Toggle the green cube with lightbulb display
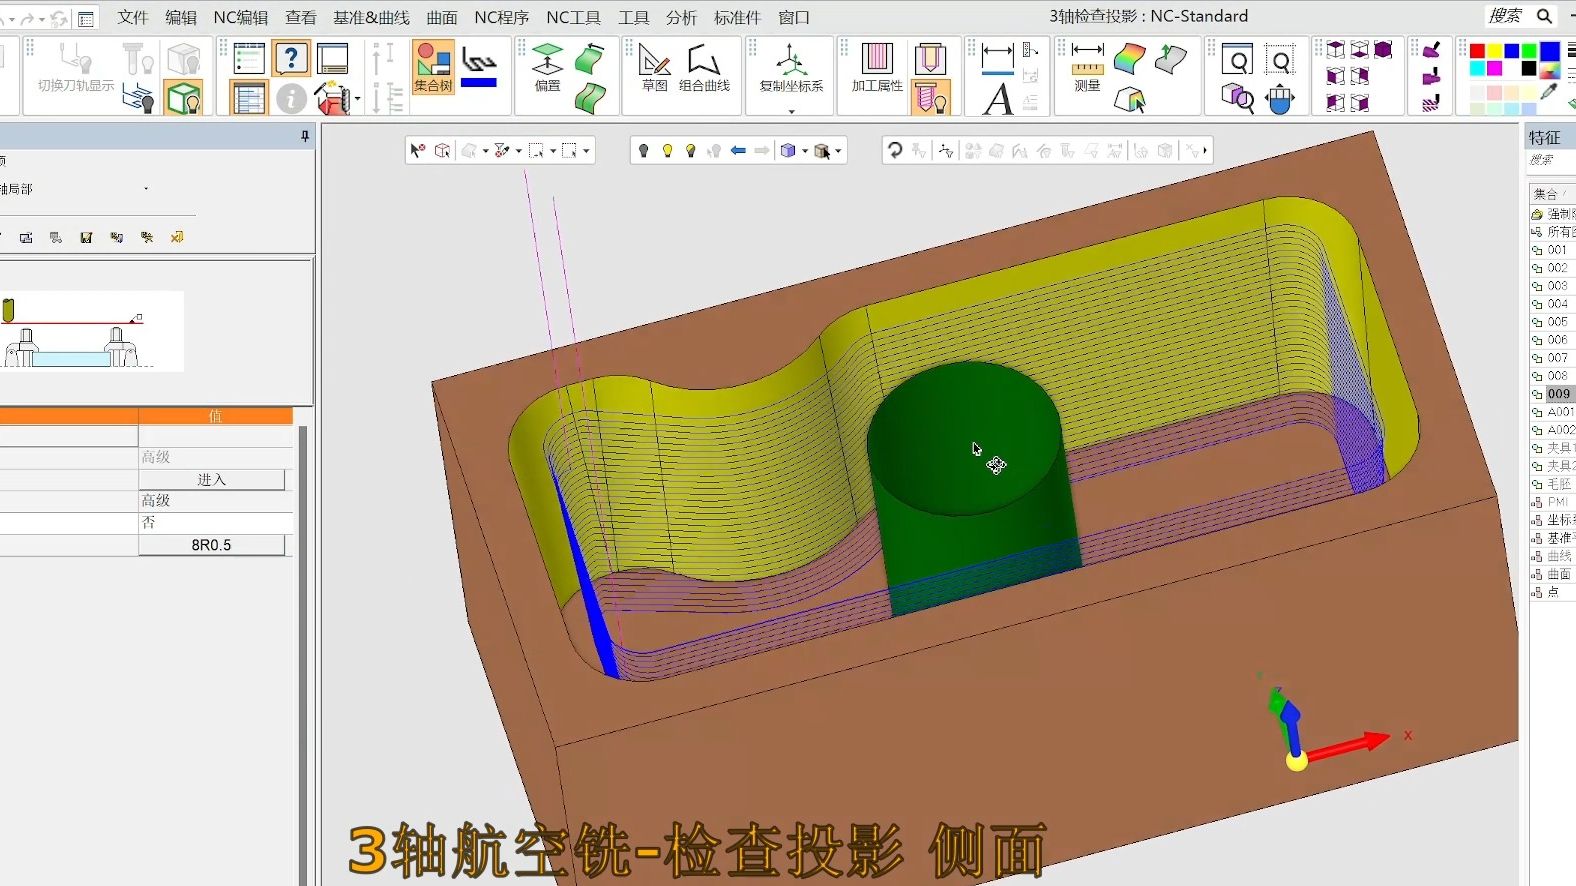The width and height of the screenshot is (1576, 886). pyautogui.click(x=184, y=98)
